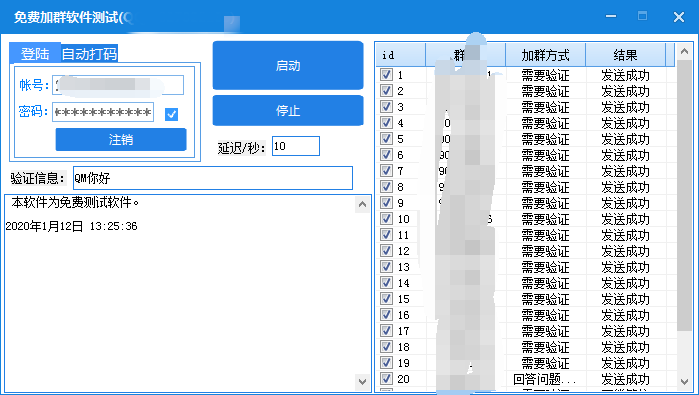Toggle checkbox for row id 5
This screenshot has height=395, width=699.
coord(387,139)
